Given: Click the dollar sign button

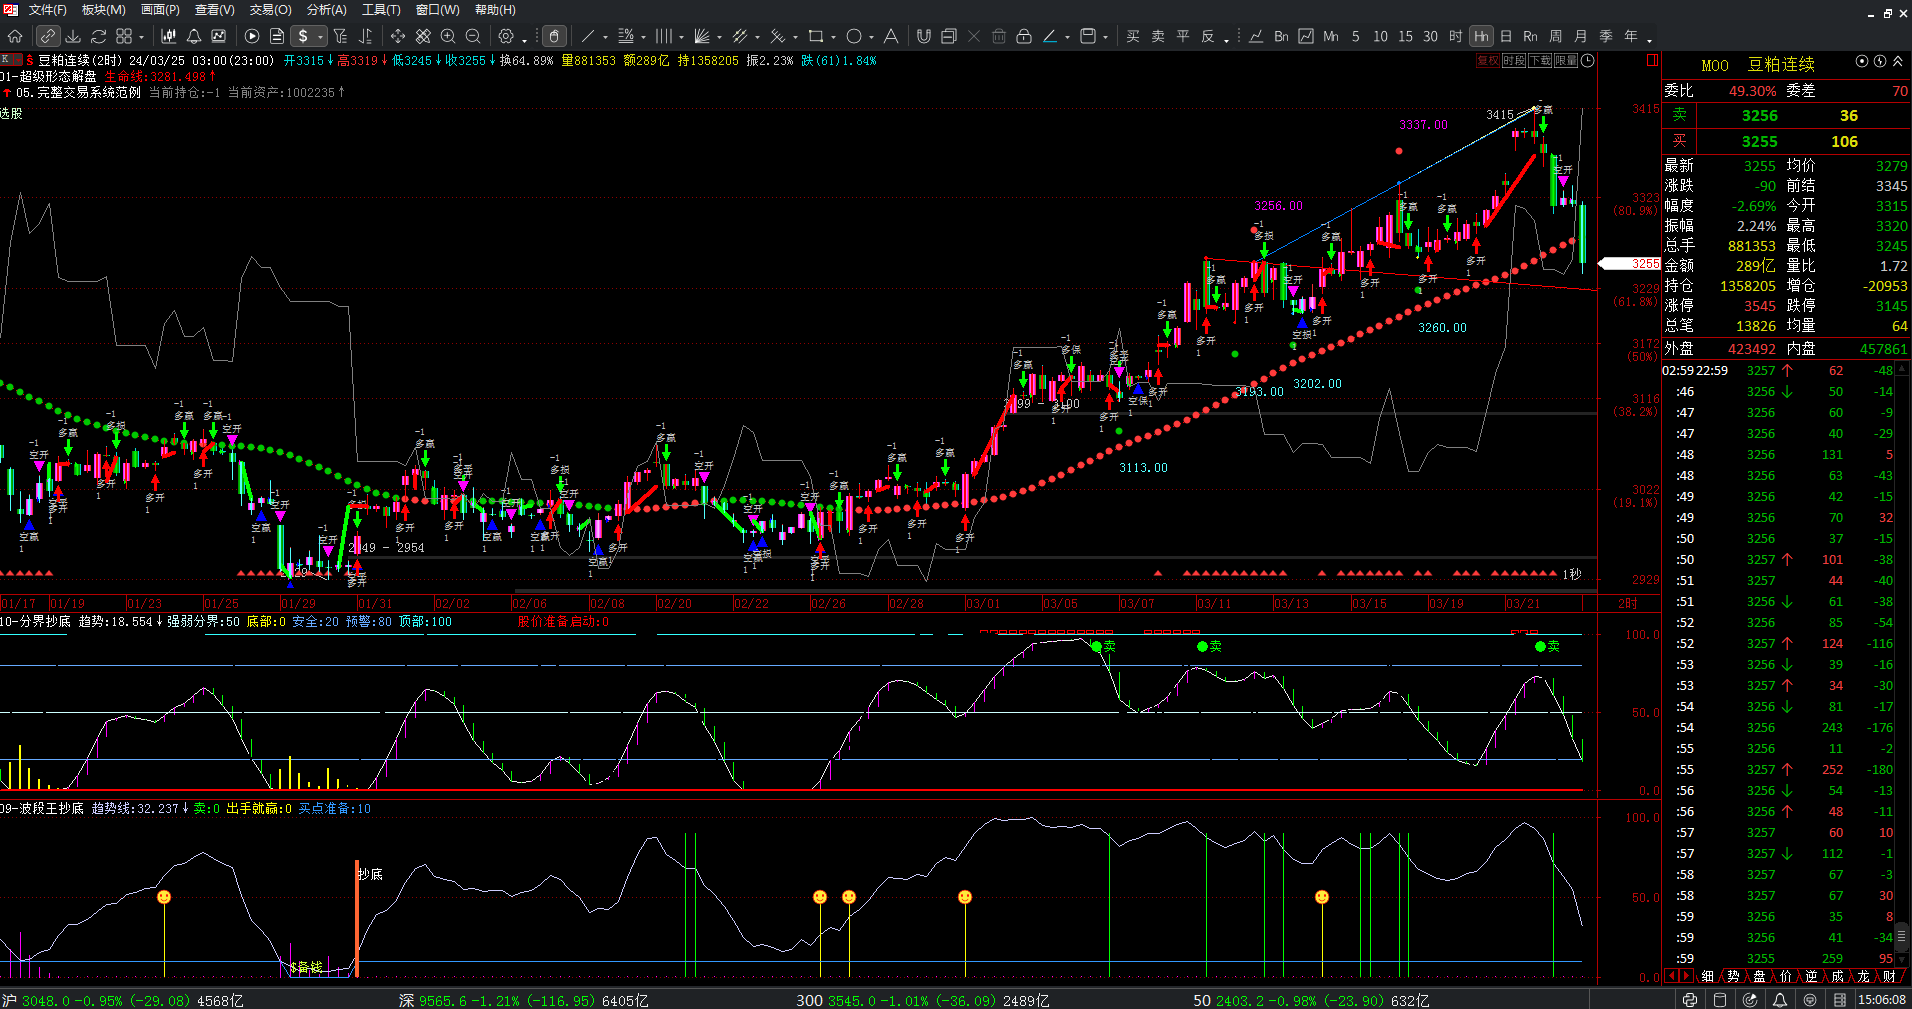Looking at the screenshot, I should (303, 36).
